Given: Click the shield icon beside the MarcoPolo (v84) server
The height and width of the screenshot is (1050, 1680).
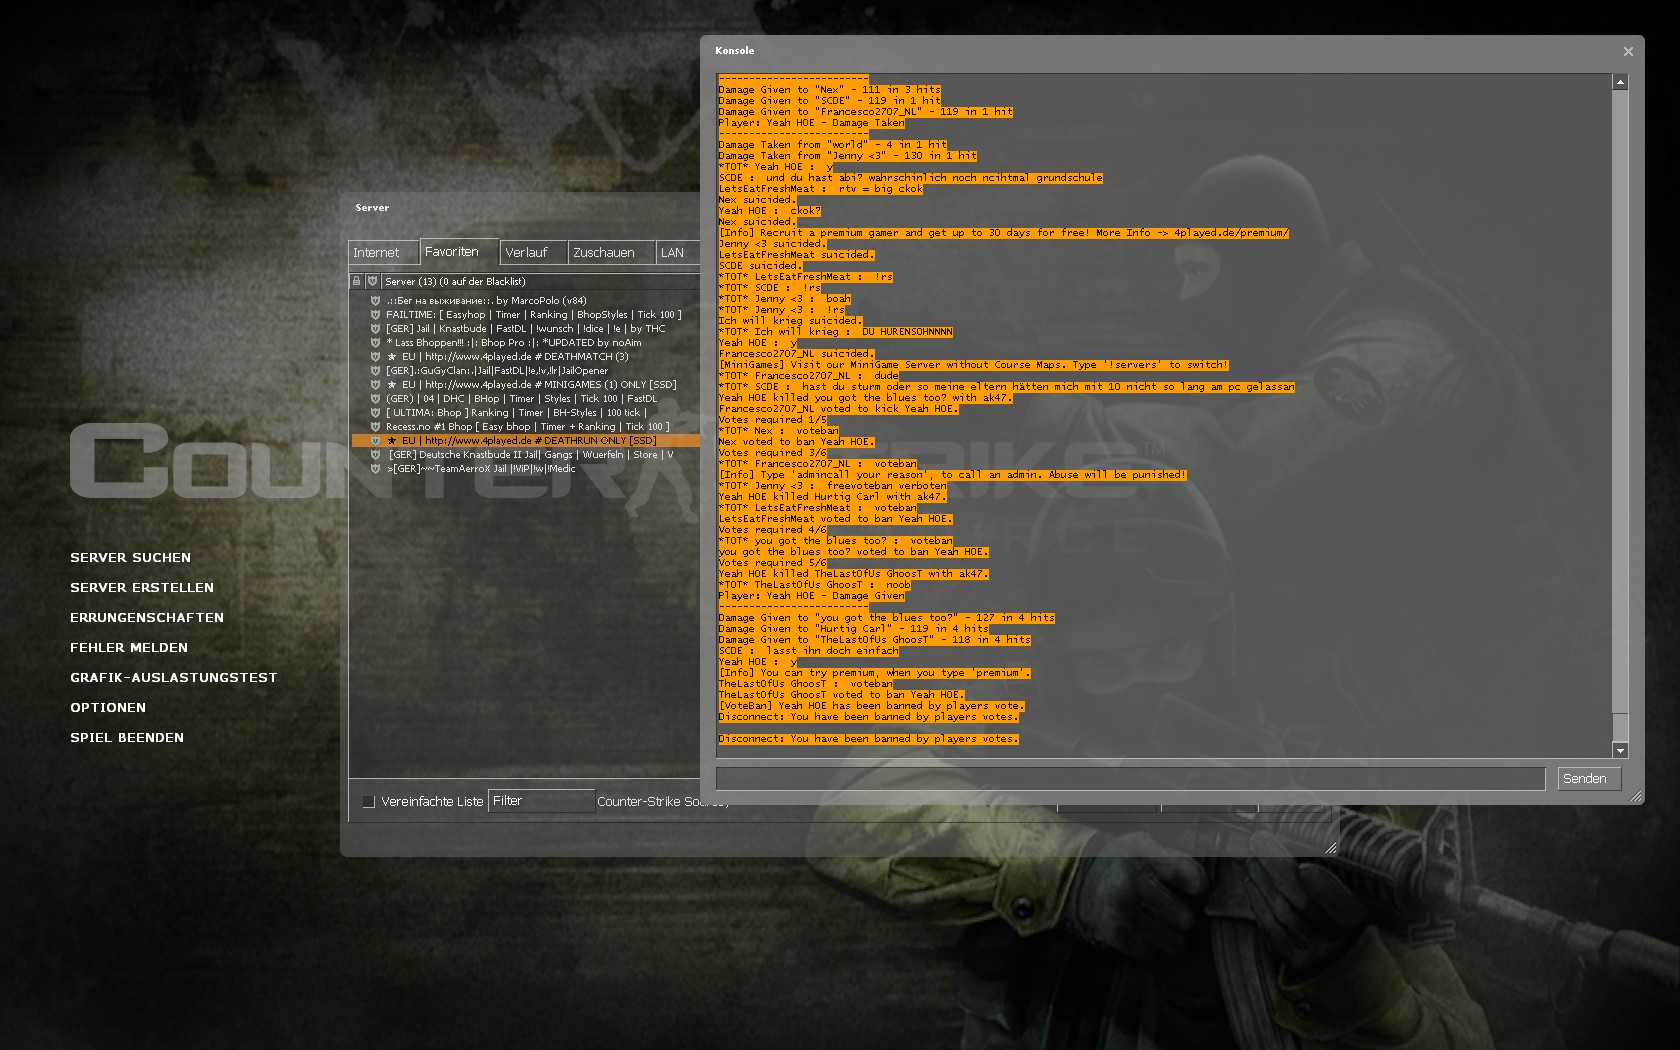Looking at the screenshot, I should point(375,300).
